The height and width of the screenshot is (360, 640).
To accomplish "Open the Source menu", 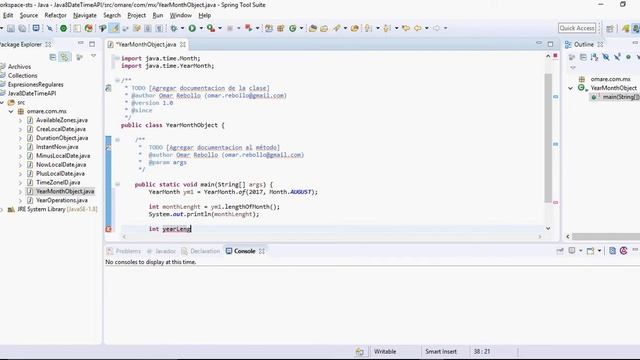I will click(x=29, y=16).
